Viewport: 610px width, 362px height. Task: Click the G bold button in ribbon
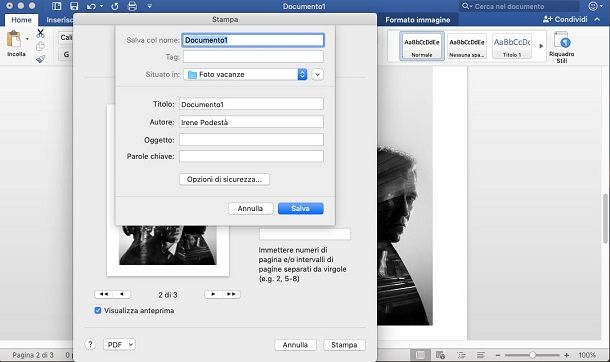[x=66, y=54]
